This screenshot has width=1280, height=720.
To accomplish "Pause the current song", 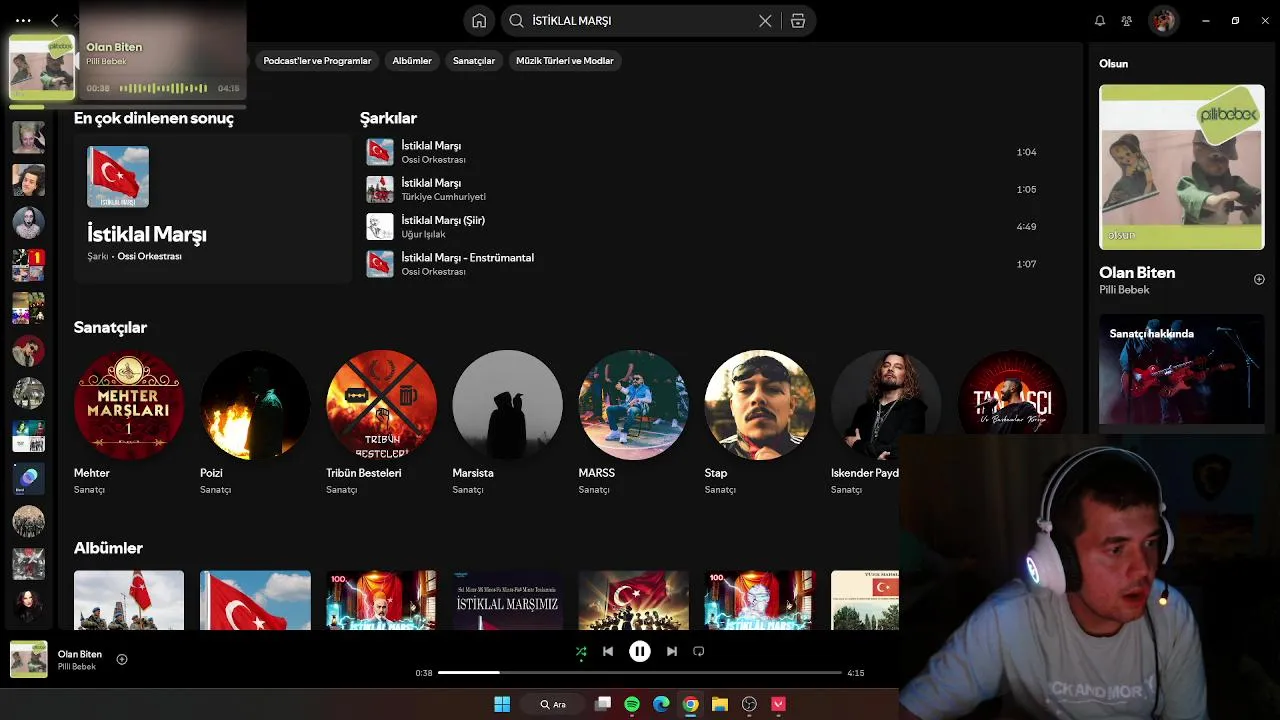I will [x=640, y=651].
